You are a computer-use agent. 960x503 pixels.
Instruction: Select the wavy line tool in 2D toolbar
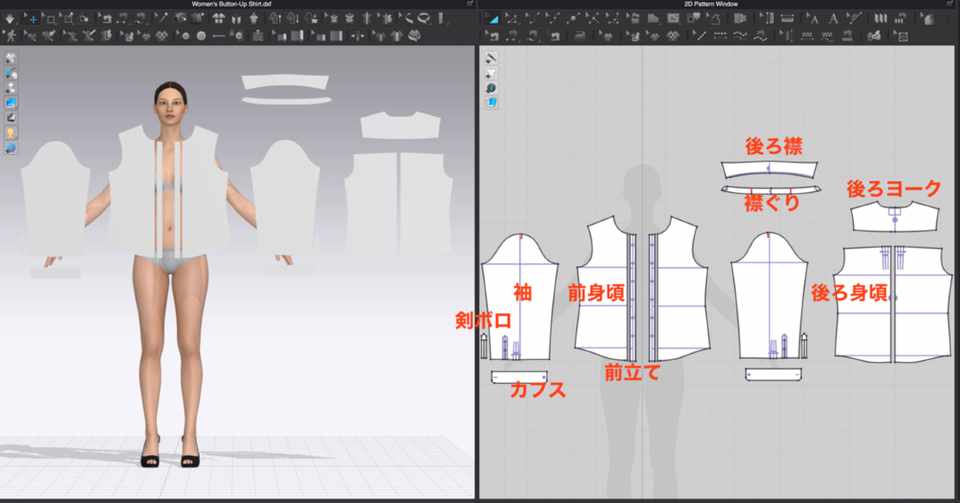click(x=740, y=35)
